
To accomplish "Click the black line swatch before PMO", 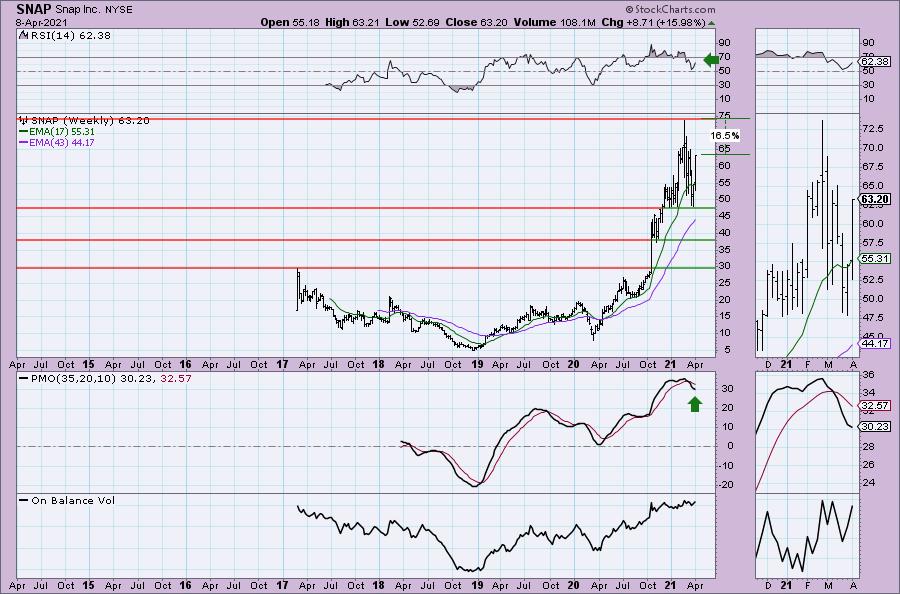I will point(24,379).
